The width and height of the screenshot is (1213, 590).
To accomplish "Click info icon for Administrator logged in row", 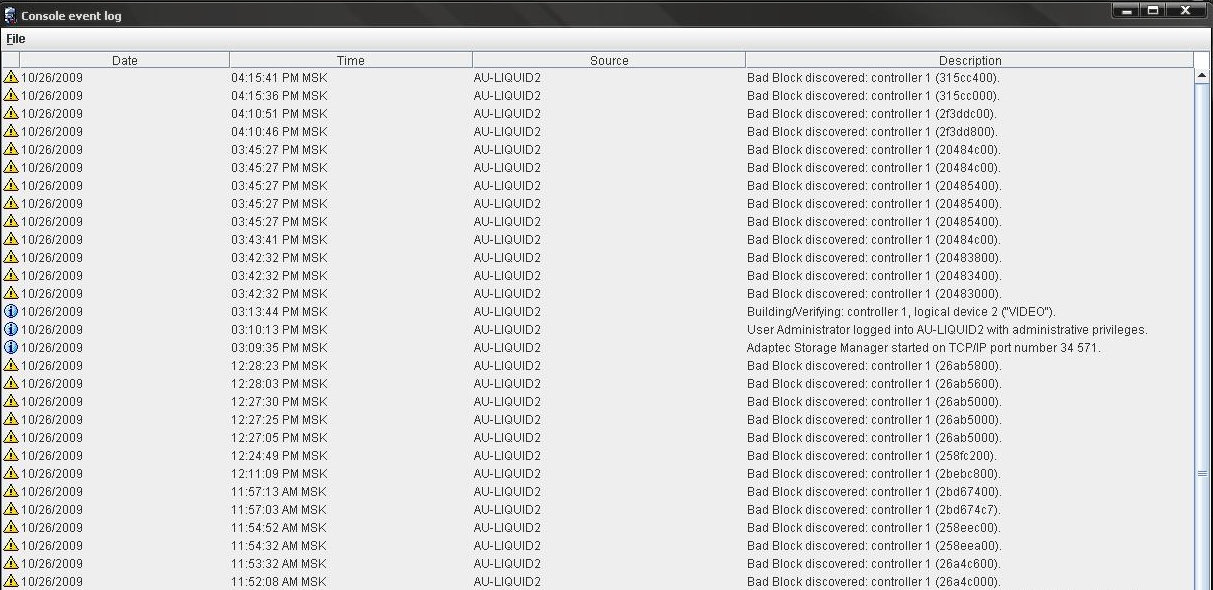I will point(11,330).
